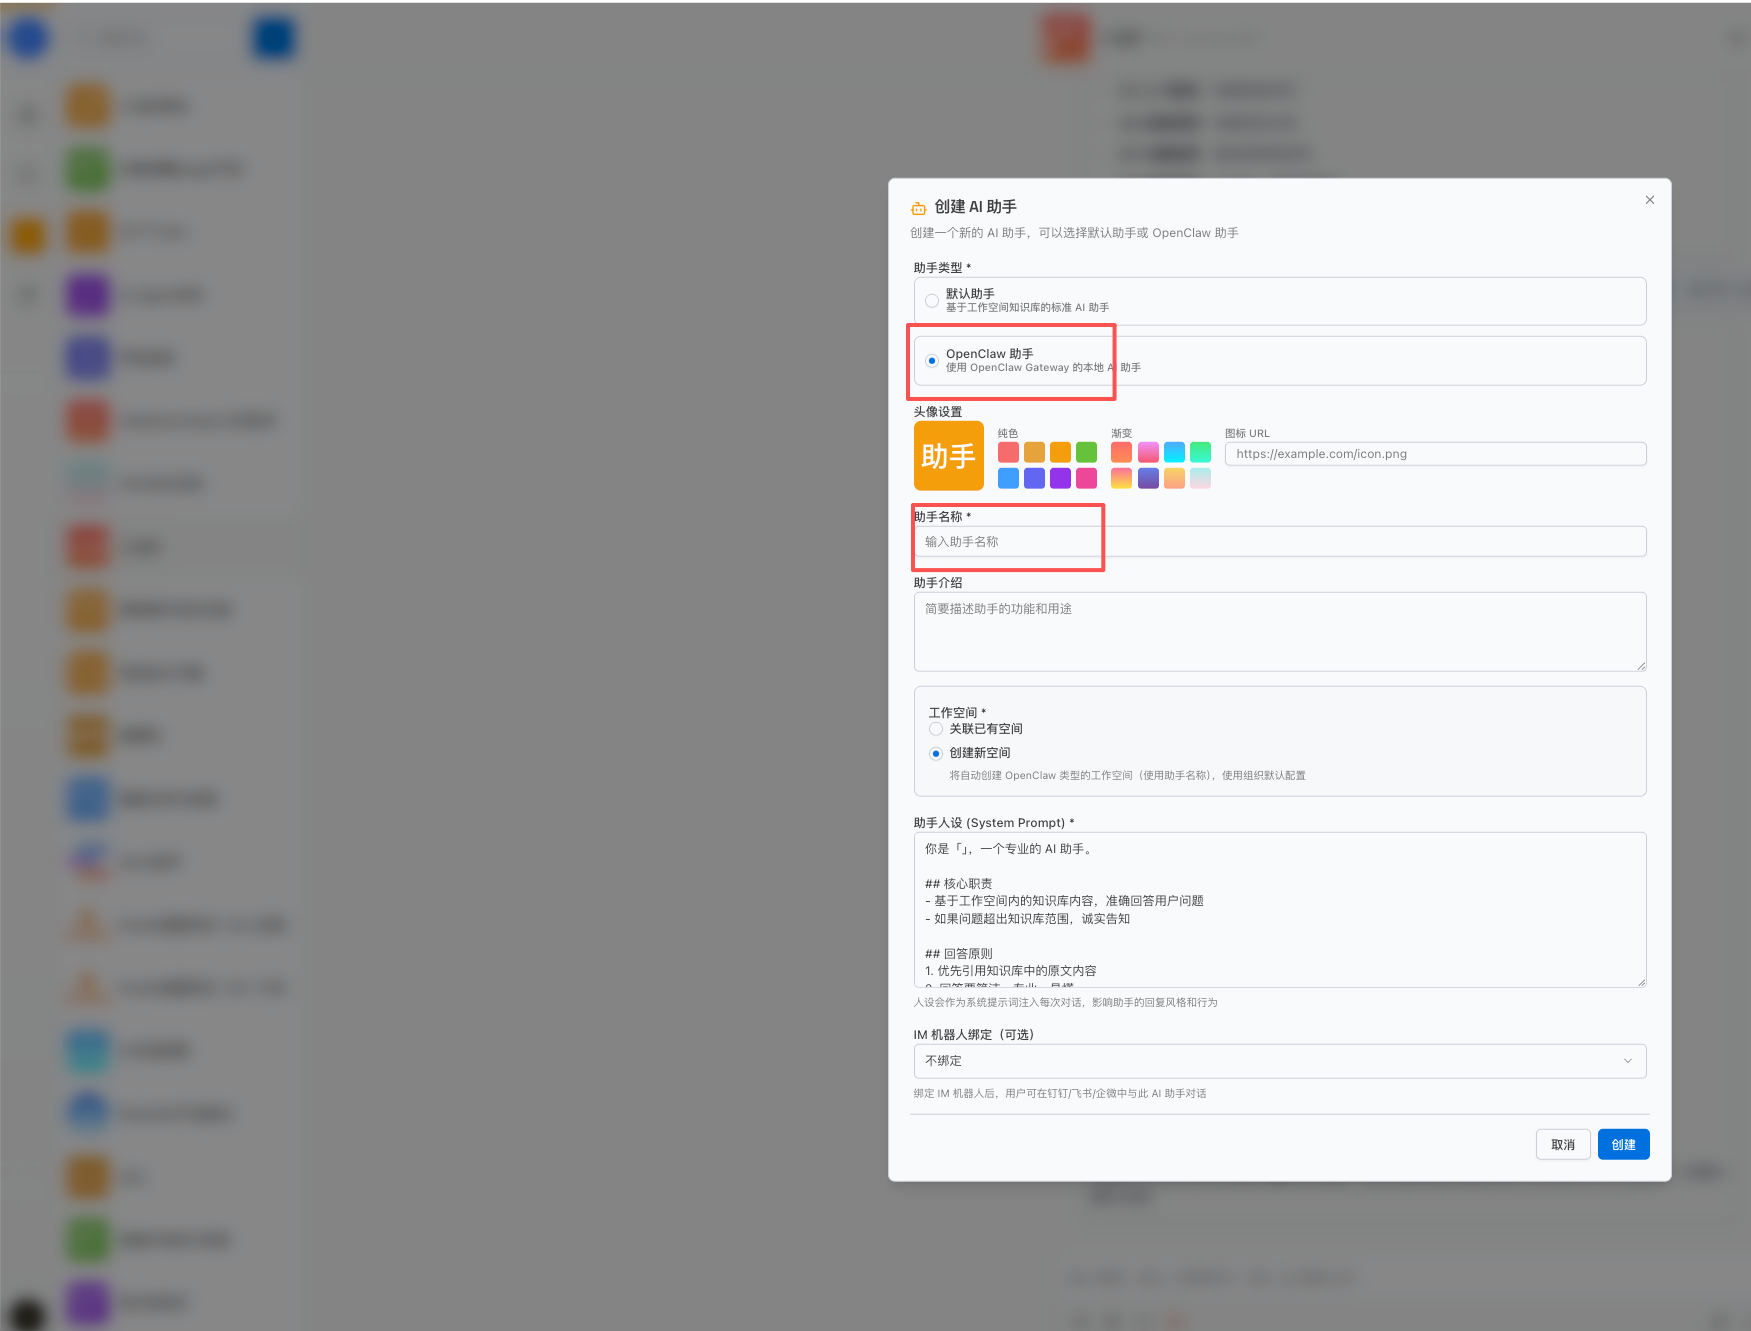Click inside the 助手介绍 text area
The height and width of the screenshot is (1331, 1751).
tap(1278, 632)
